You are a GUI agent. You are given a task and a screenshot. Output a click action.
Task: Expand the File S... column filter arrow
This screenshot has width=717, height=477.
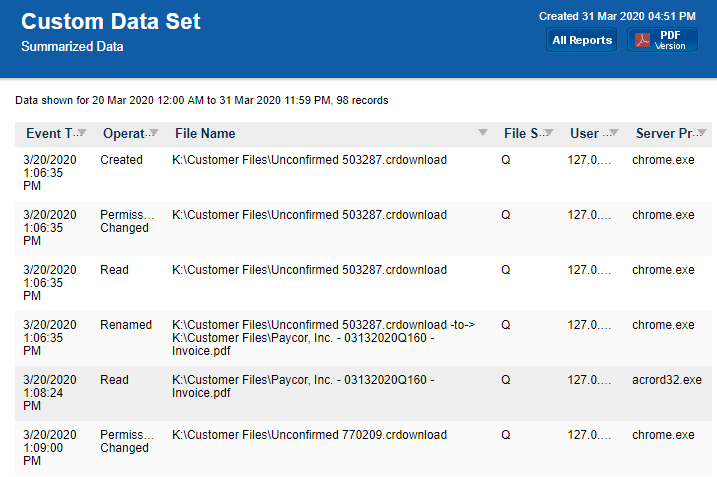[548, 133]
